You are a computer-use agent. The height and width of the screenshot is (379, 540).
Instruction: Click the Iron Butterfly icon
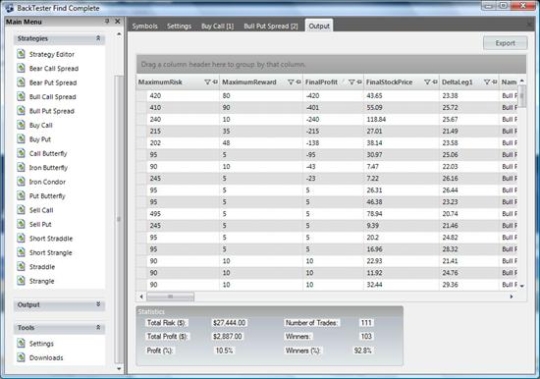21,167
